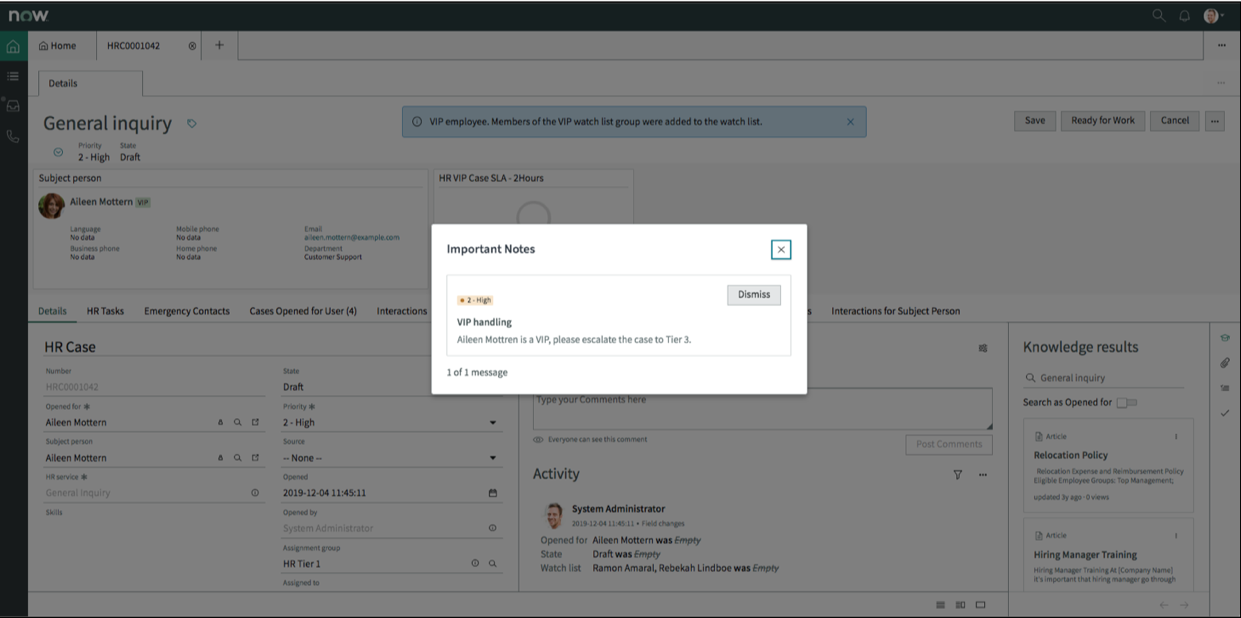Select the lower Details record tab
This screenshot has height=618, width=1241.
click(x=52, y=311)
